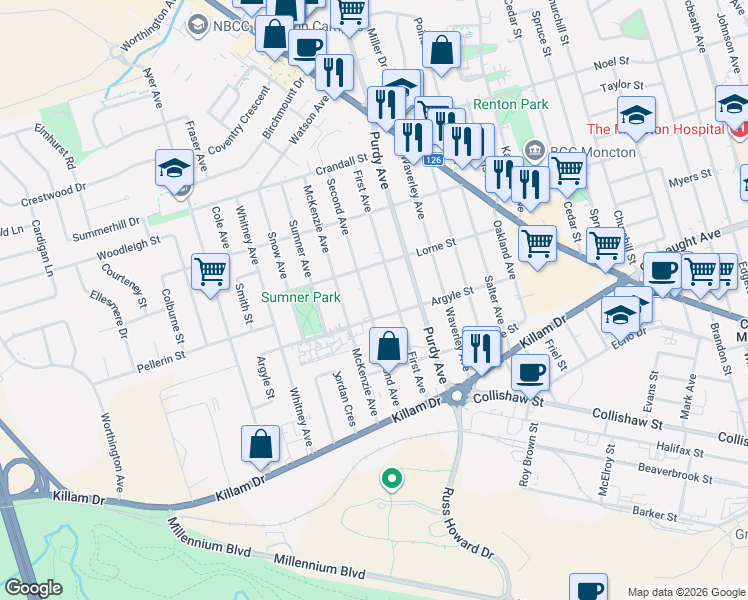Screen dimensions: 748x600
Task: Click the restaurant marker at top of Purdy Ave
Action: [x=387, y=108]
